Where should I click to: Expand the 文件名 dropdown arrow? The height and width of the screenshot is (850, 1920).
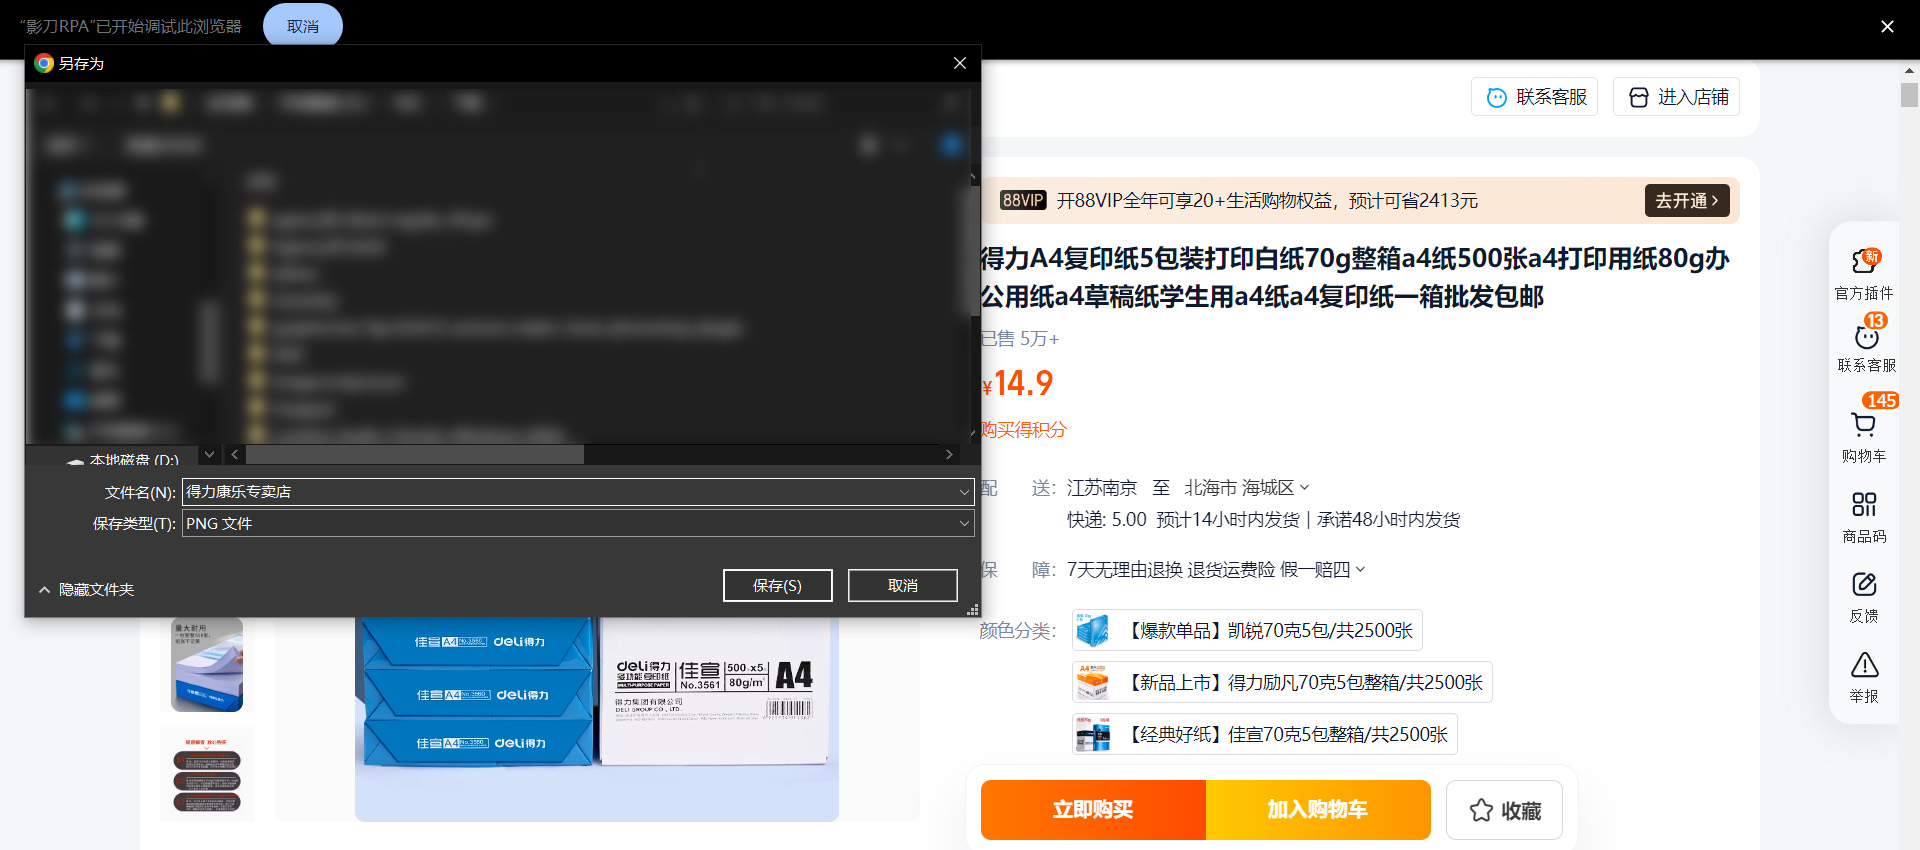coord(964,492)
